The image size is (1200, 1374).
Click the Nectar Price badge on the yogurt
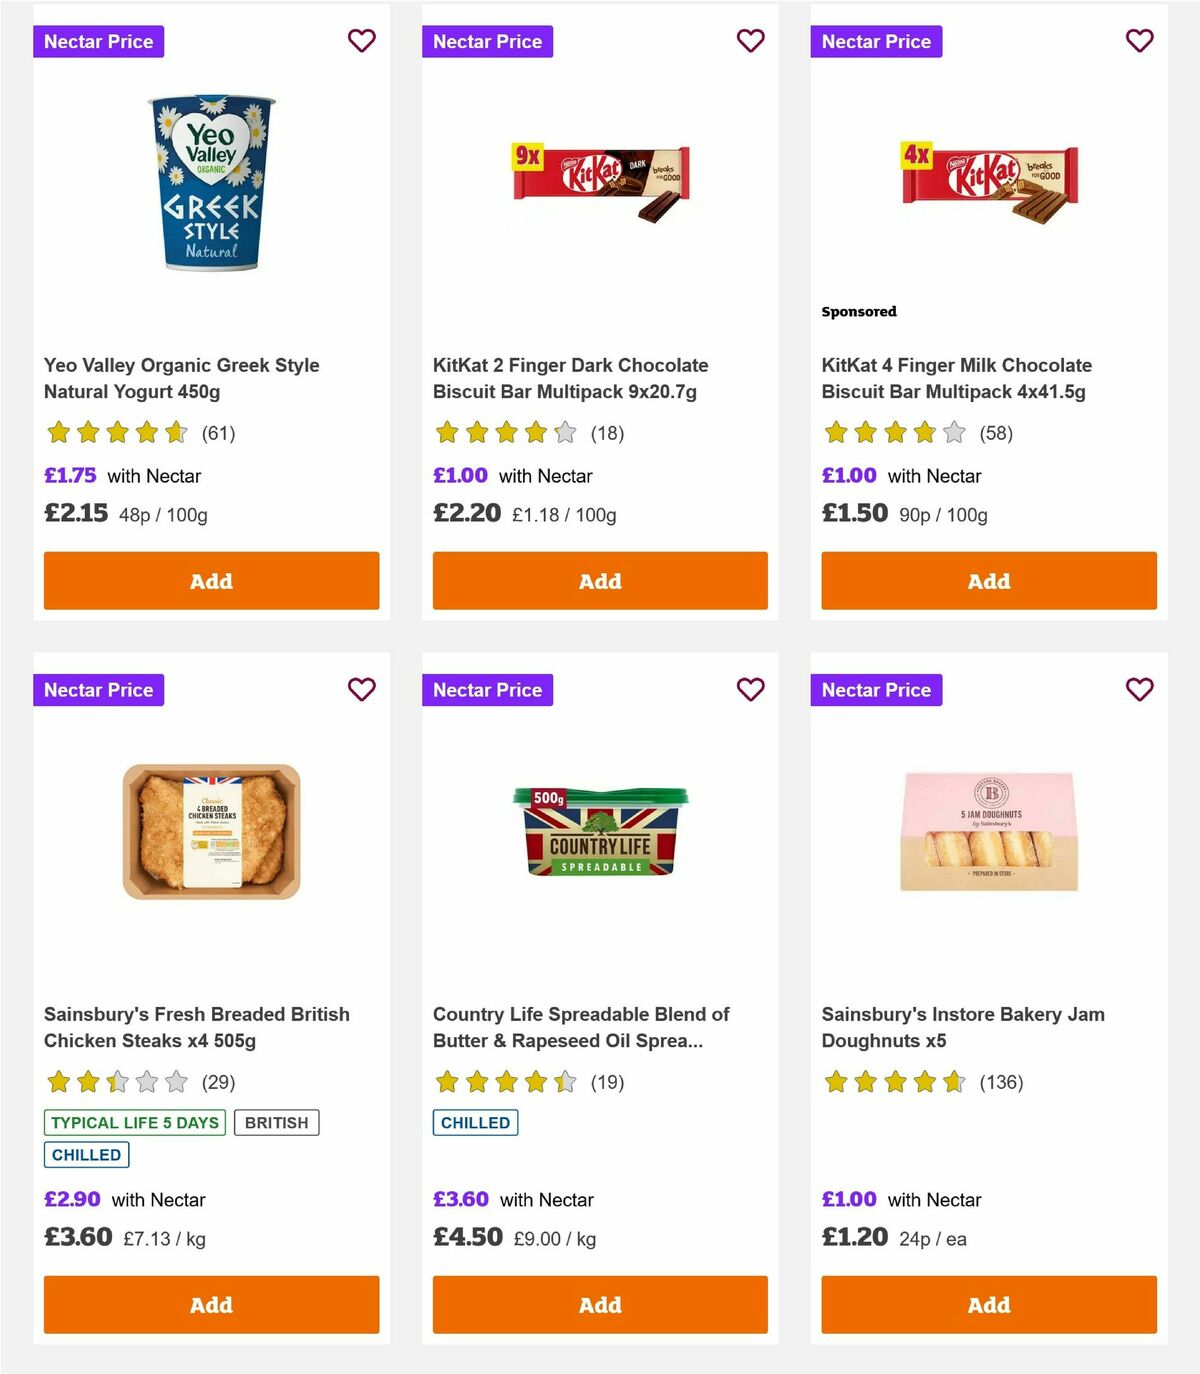pyautogui.click(x=98, y=41)
